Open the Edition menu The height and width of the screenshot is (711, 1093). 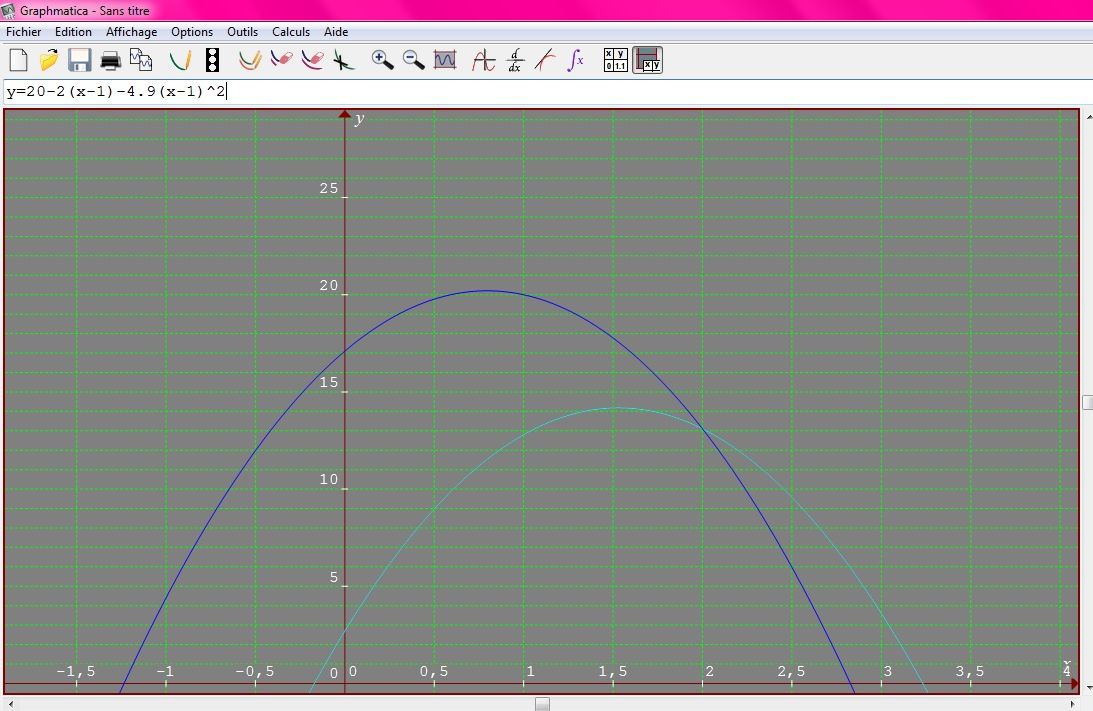click(73, 32)
